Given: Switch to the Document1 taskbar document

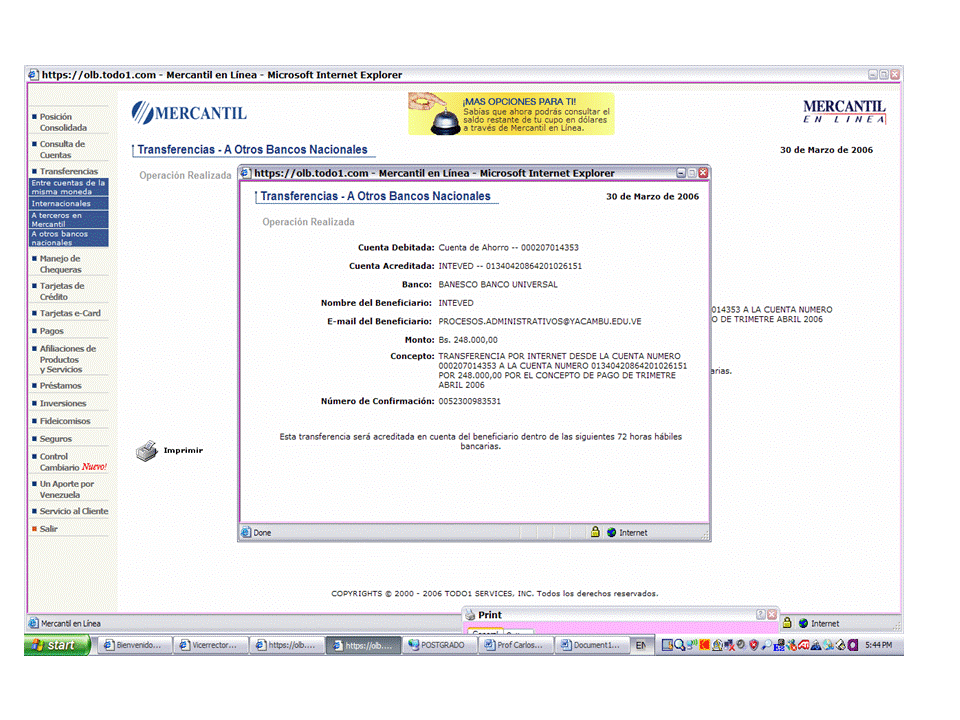Looking at the screenshot, I should tap(591, 645).
